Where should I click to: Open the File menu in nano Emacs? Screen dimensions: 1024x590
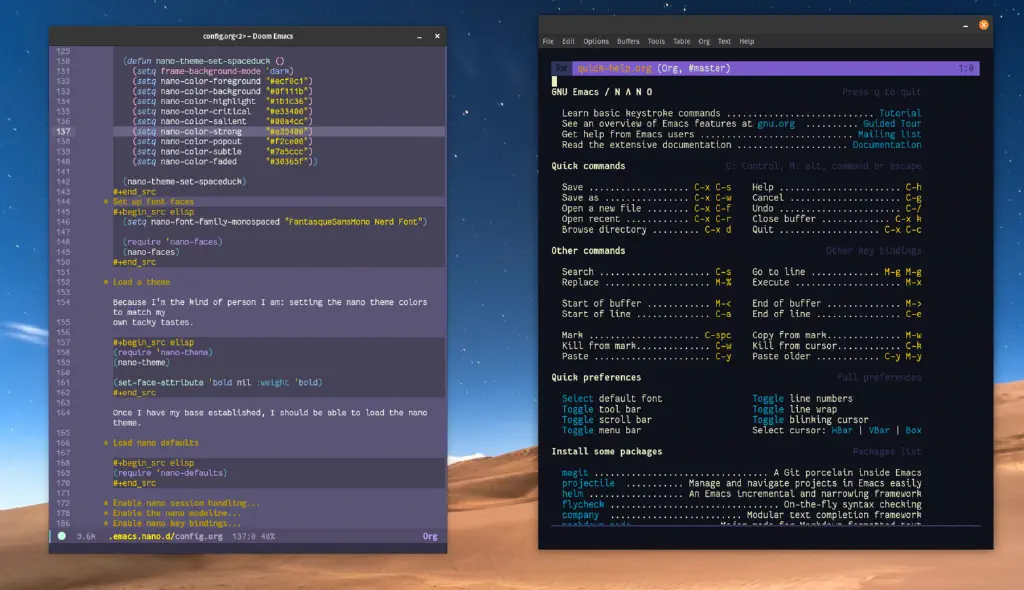548,41
